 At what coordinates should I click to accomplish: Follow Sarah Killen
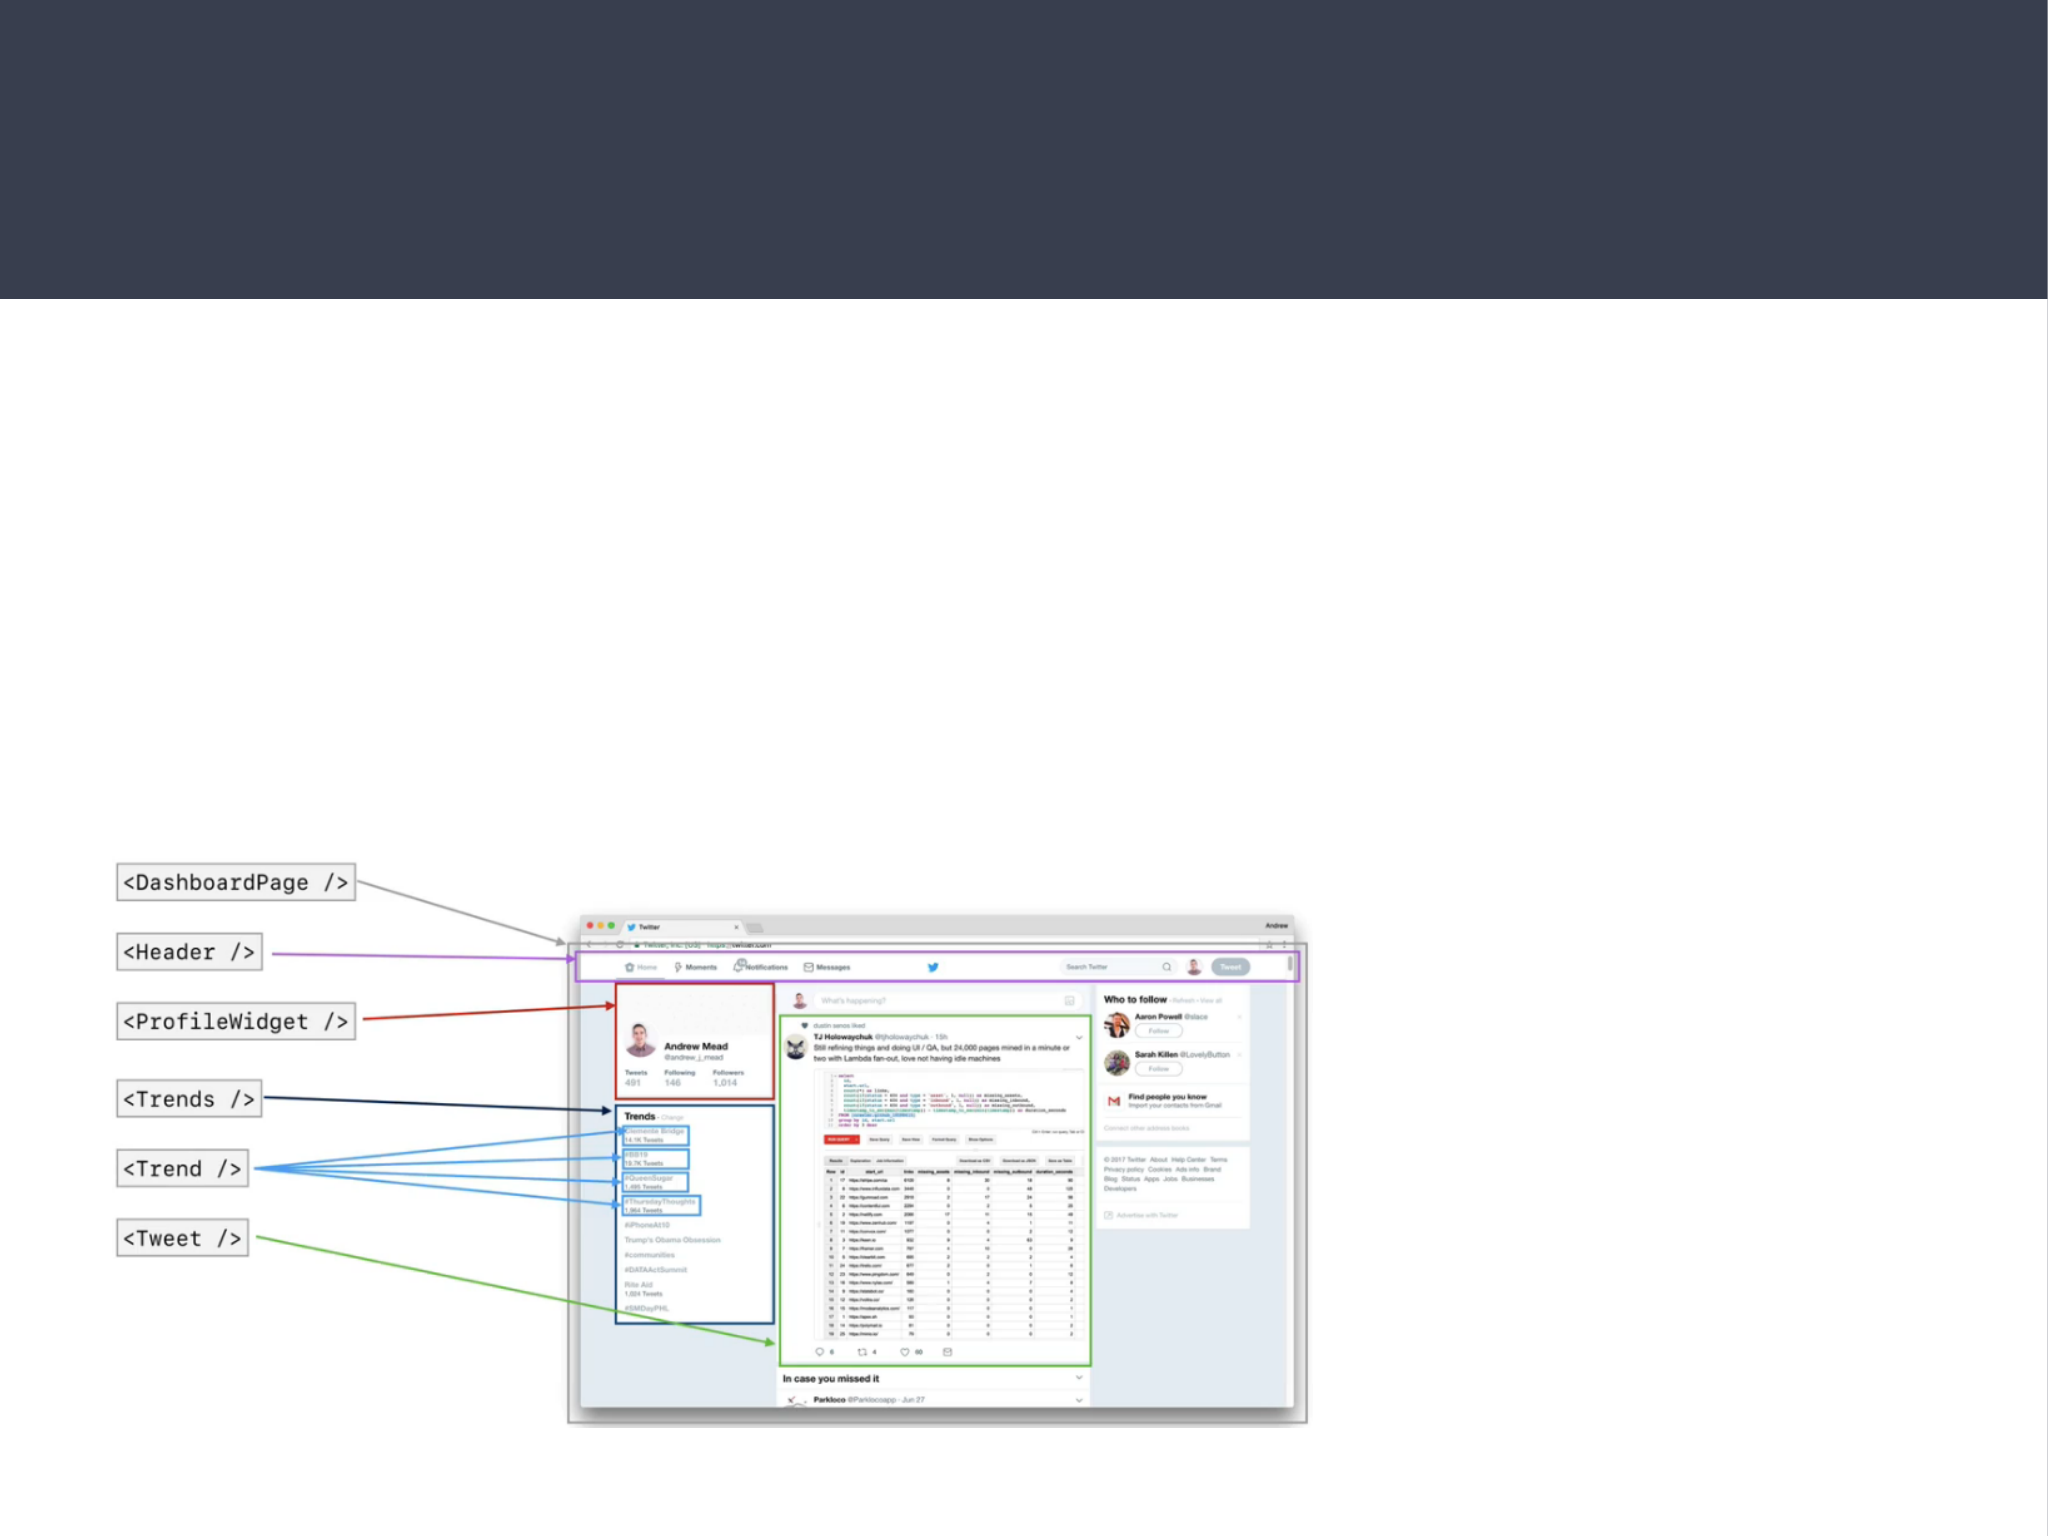point(1158,1069)
